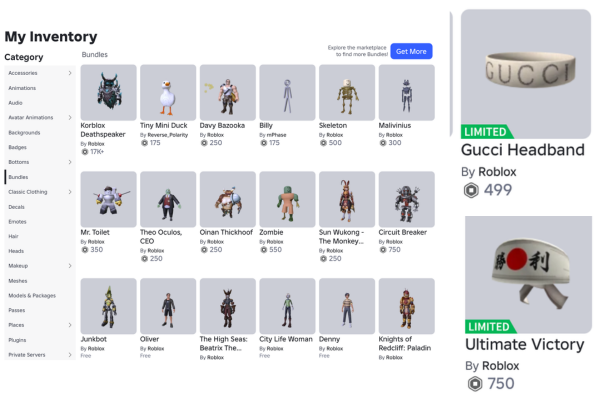600x400 pixels.
Task: Select the Animations category
Action: point(22,88)
